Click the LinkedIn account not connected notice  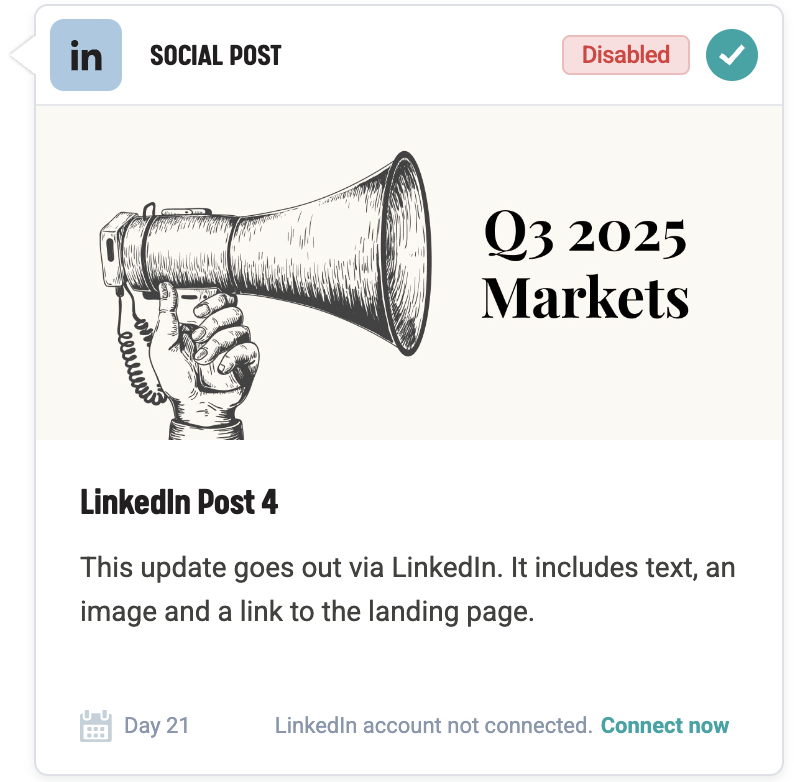[x=433, y=726]
